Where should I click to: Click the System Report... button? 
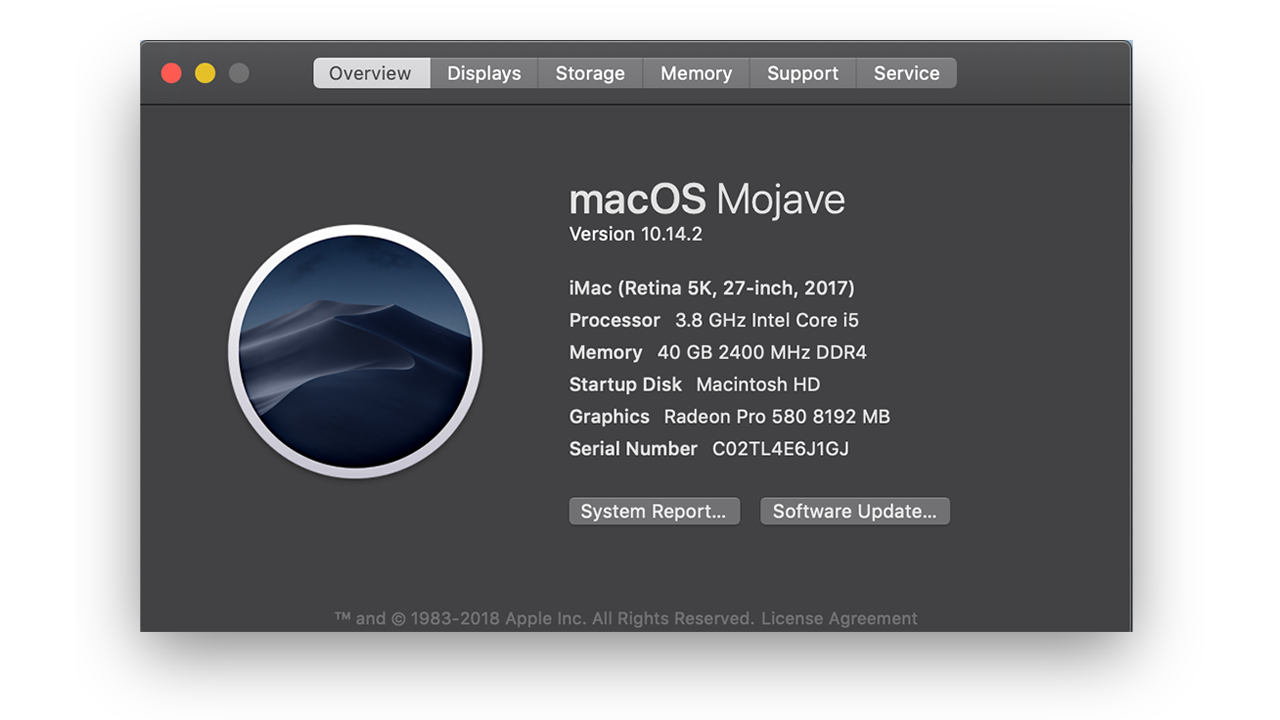654,511
